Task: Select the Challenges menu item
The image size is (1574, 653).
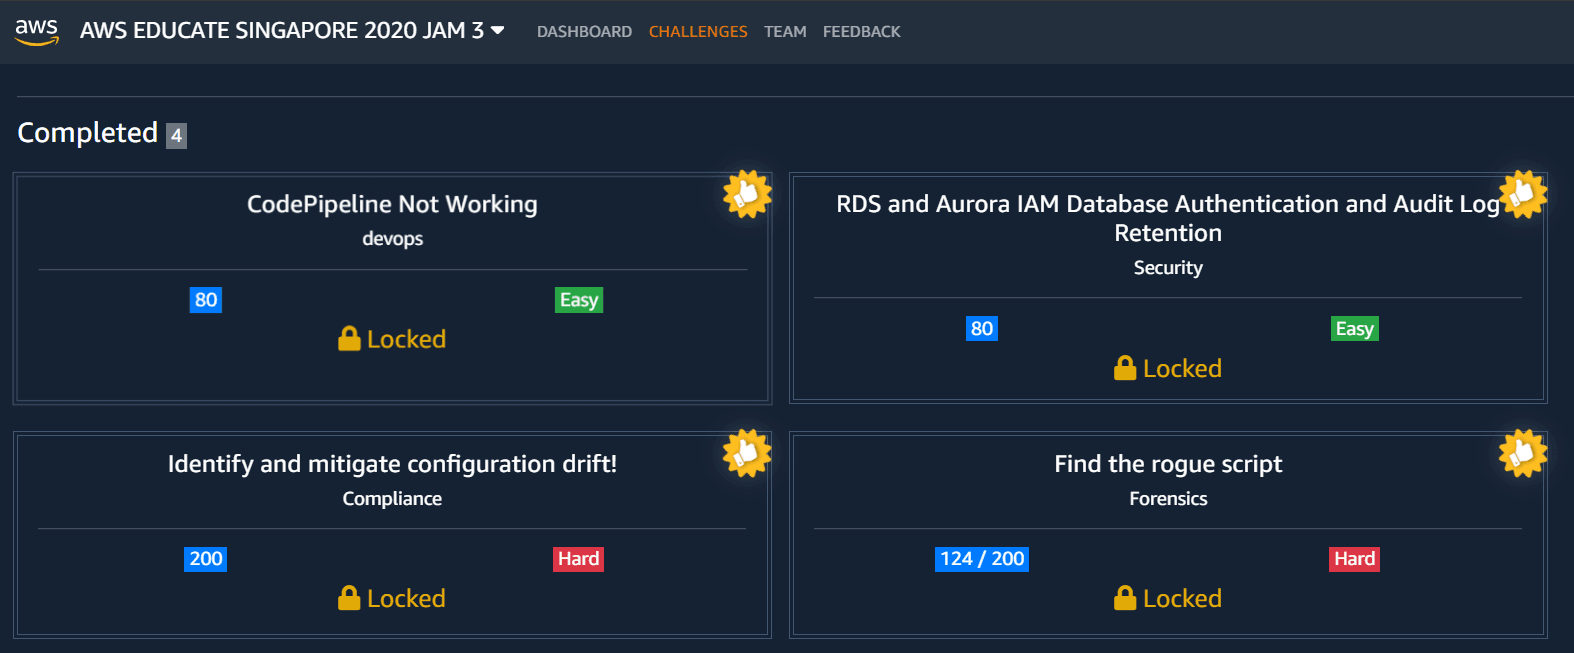Action: pos(698,32)
